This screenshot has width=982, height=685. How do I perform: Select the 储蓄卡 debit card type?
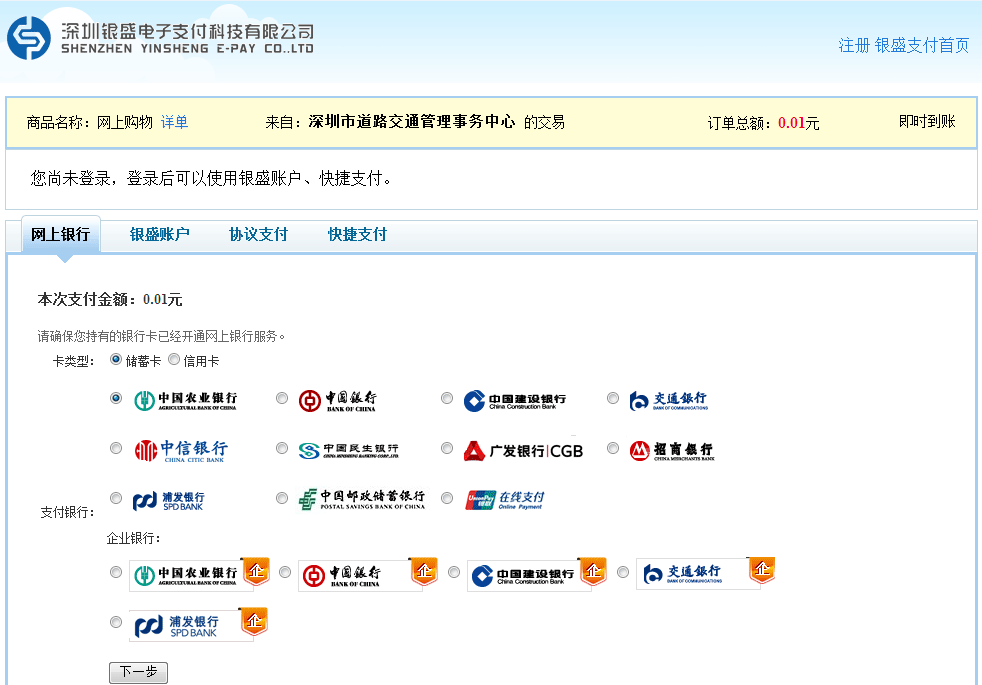(116, 360)
